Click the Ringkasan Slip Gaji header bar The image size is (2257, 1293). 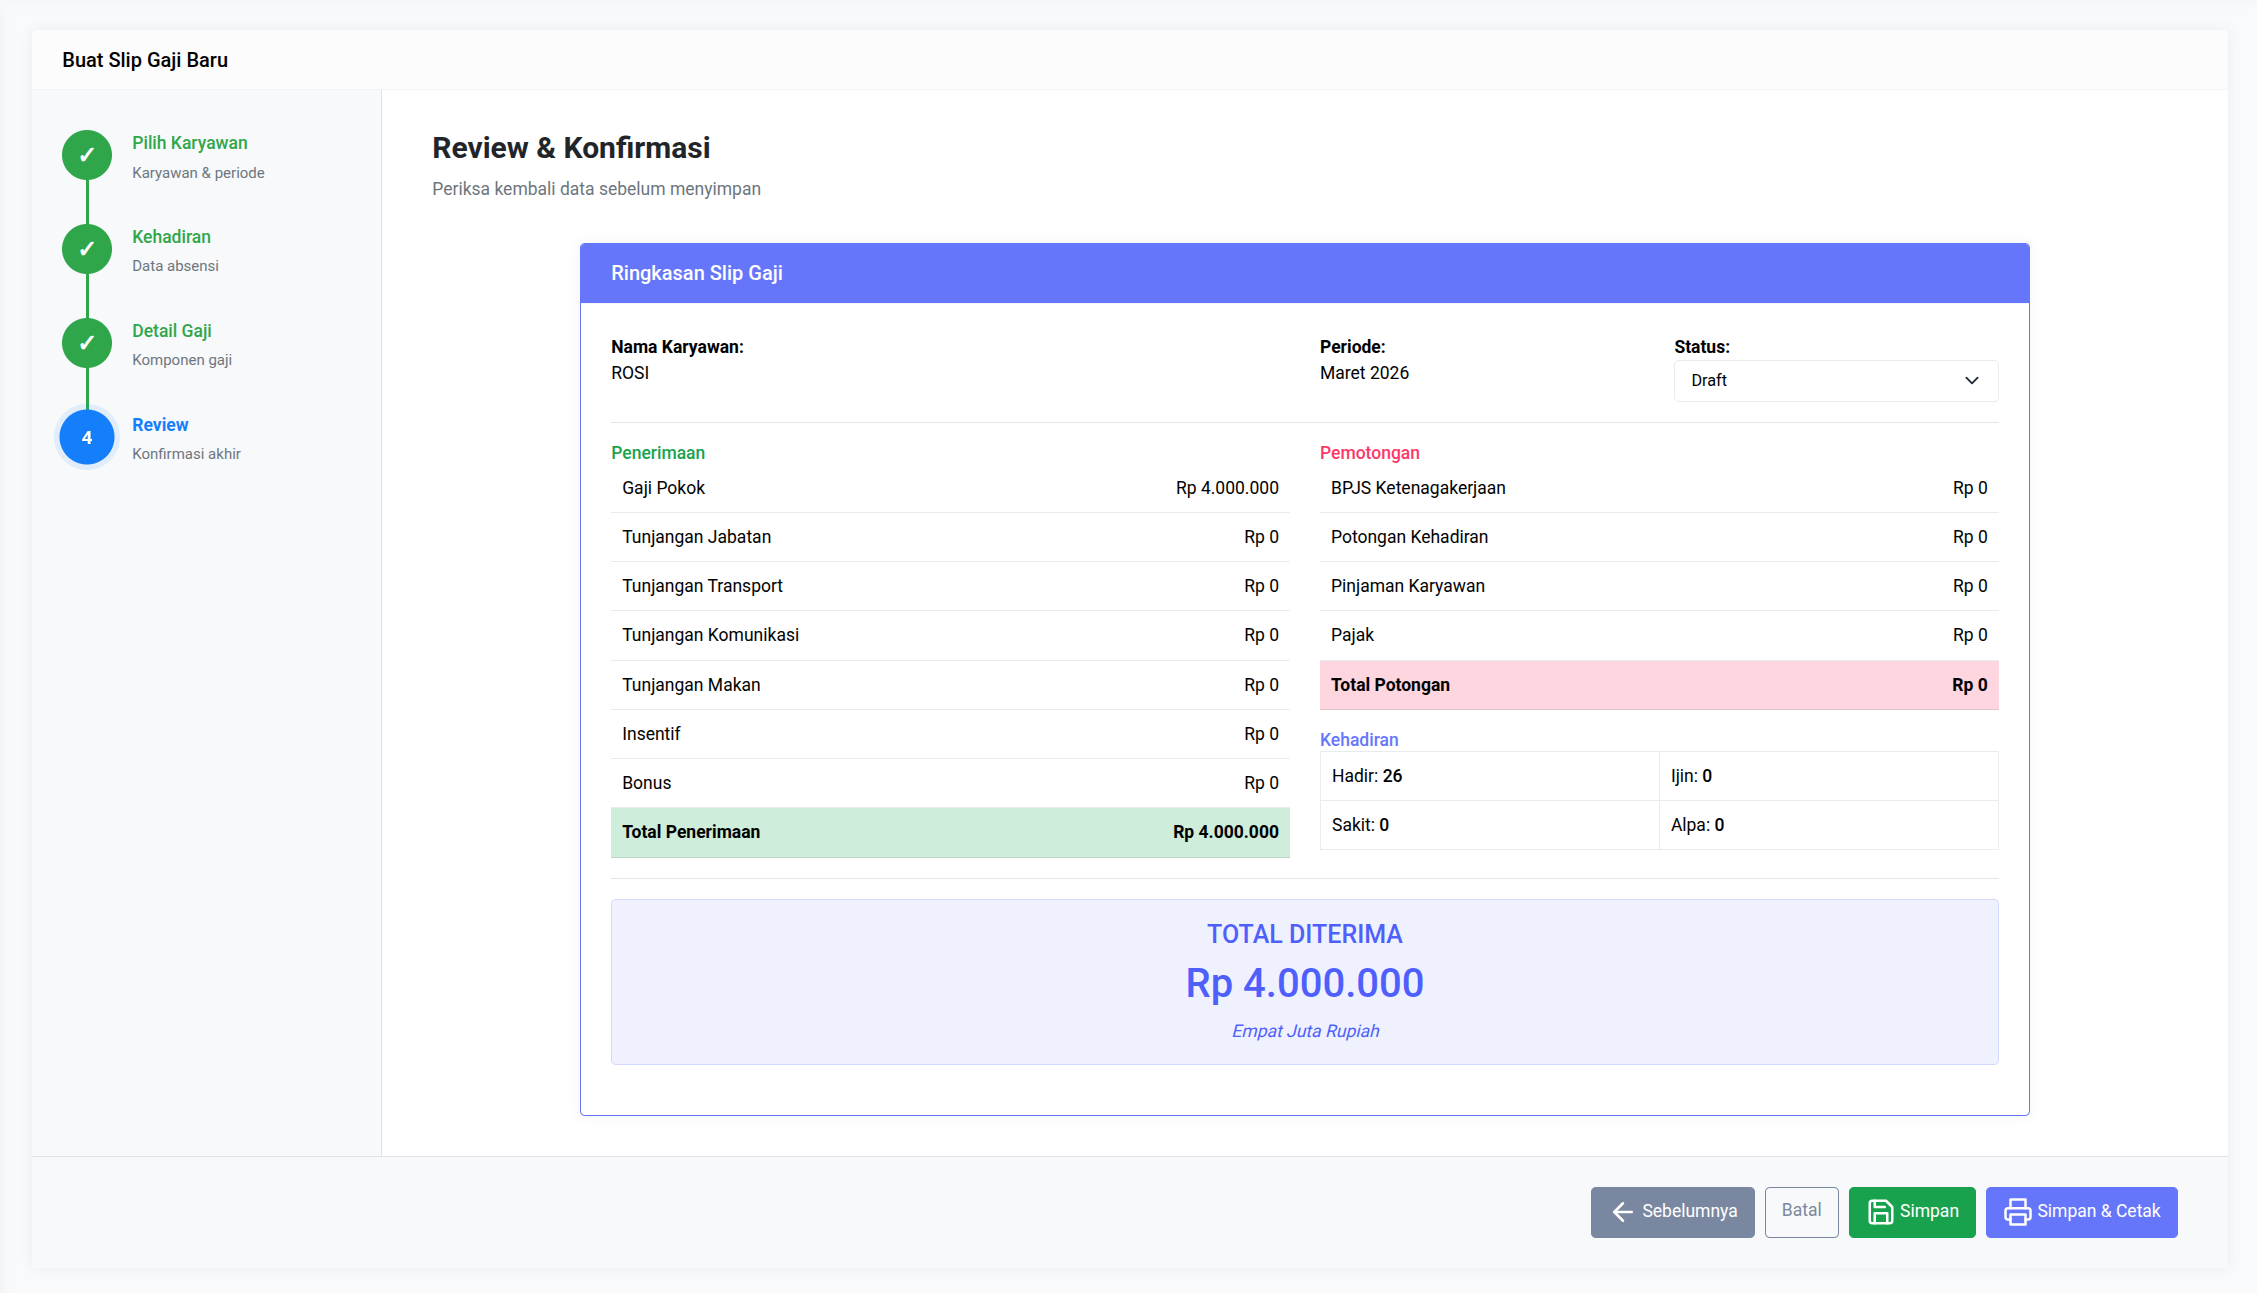click(1304, 273)
